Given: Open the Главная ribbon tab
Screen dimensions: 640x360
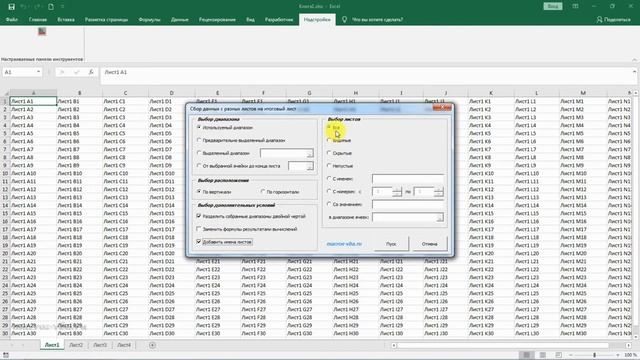Looking at the screenshot, I should 38,19.
